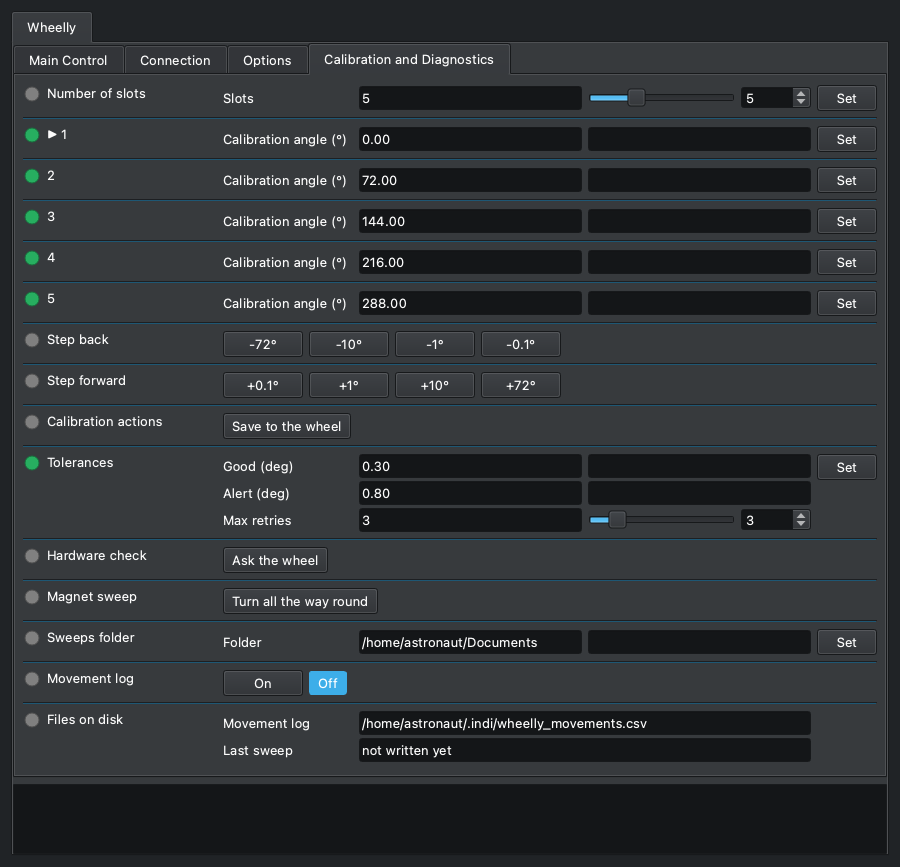Click the 'not written yet' Last sweep value

(x=406, y=751)
